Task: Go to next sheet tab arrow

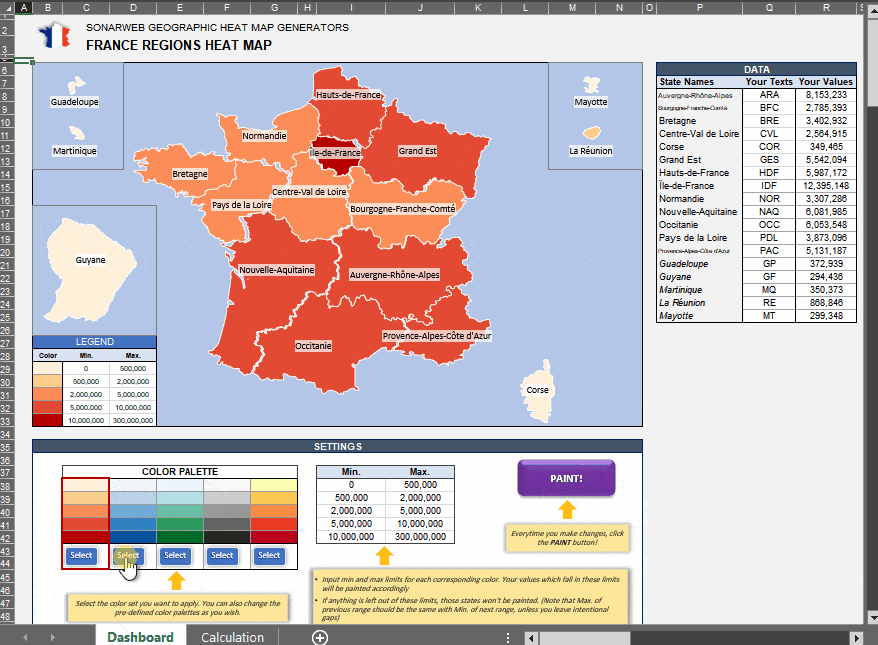Action: click(52, 637)
